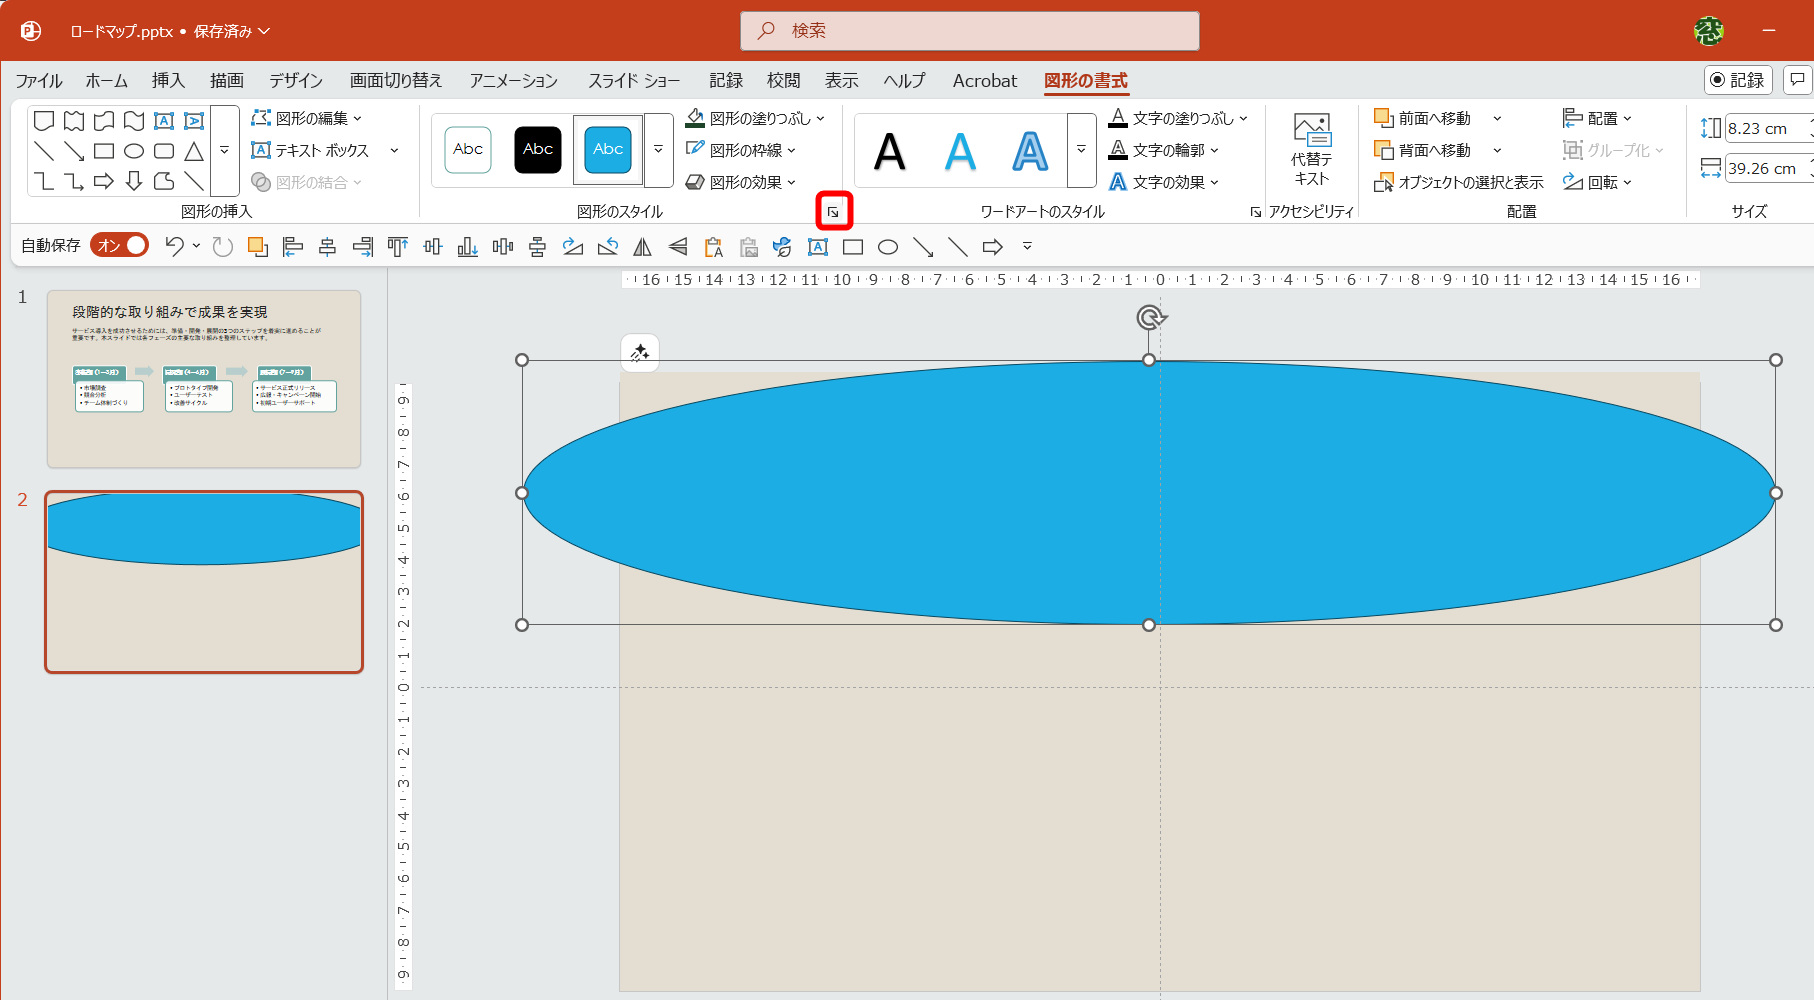Apply the black filled Abc shape style

(538, 150)
